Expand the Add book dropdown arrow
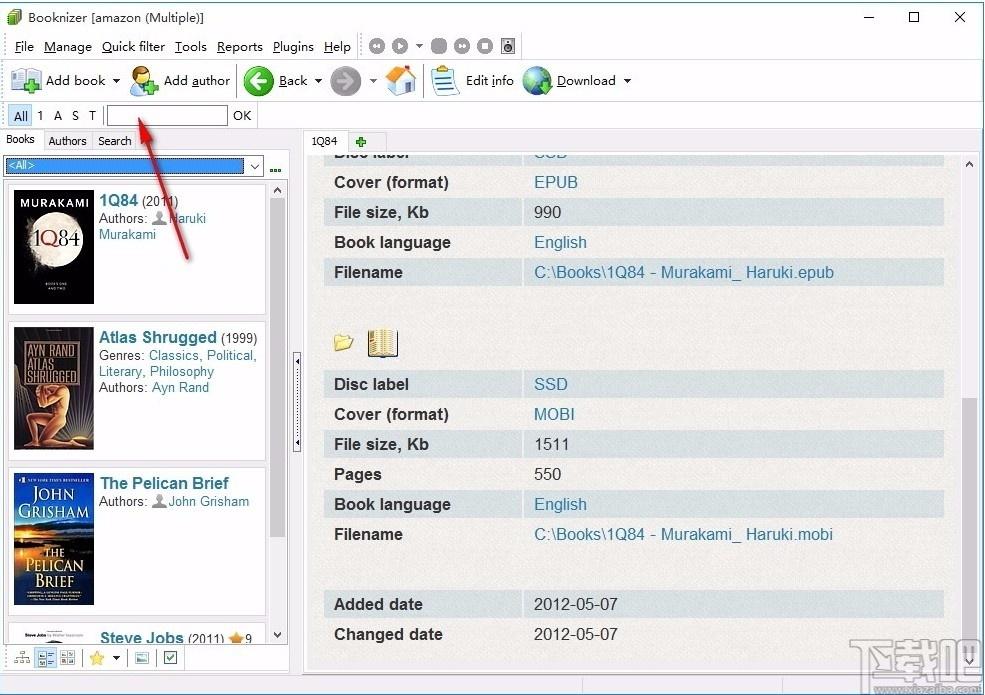The image size is (985, 695). (x=116, y=81)
